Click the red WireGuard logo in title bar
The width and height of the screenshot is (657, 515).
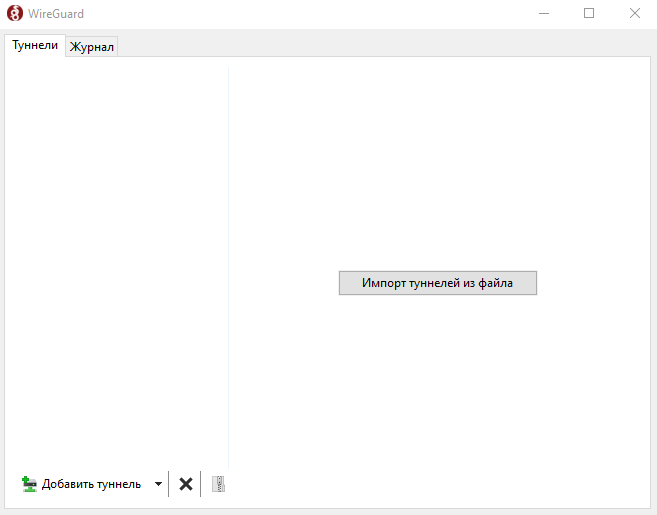click(x=15, y=14)
